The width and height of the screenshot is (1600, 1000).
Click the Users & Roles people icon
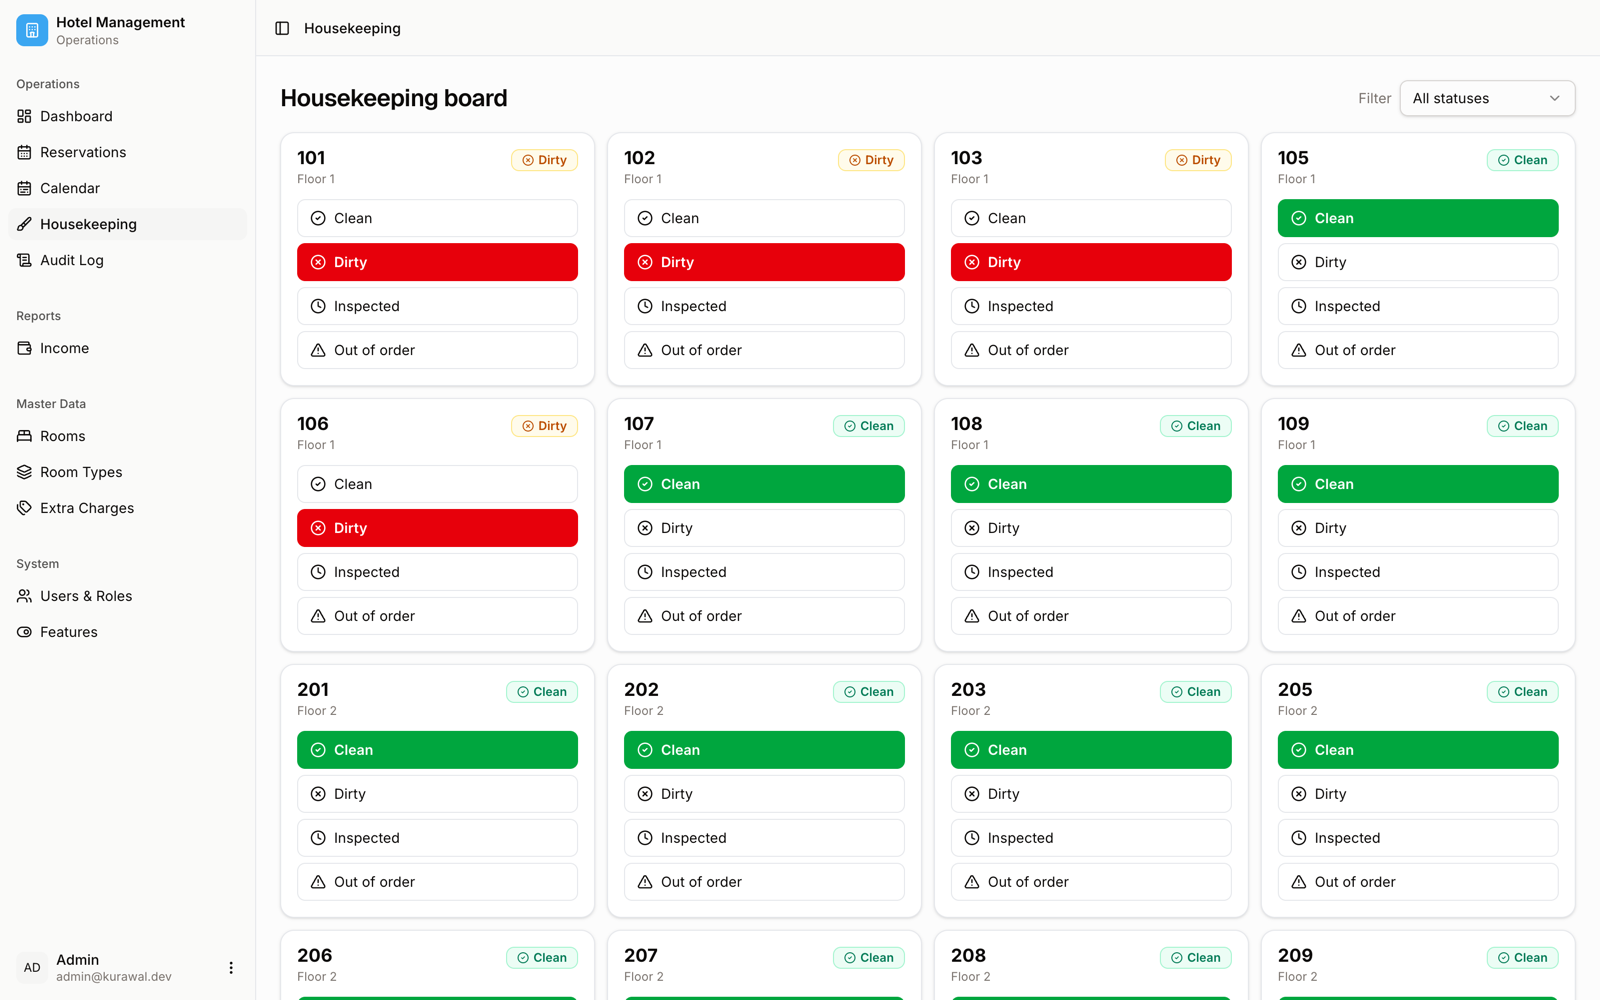pos(24,596)
